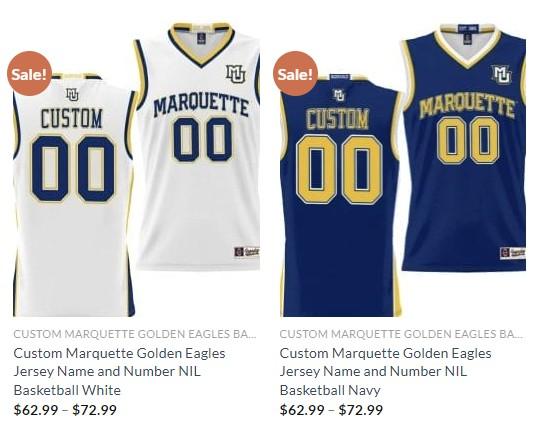
Task: Click the brand tag on white jersey hem
Action: [247, 252]
